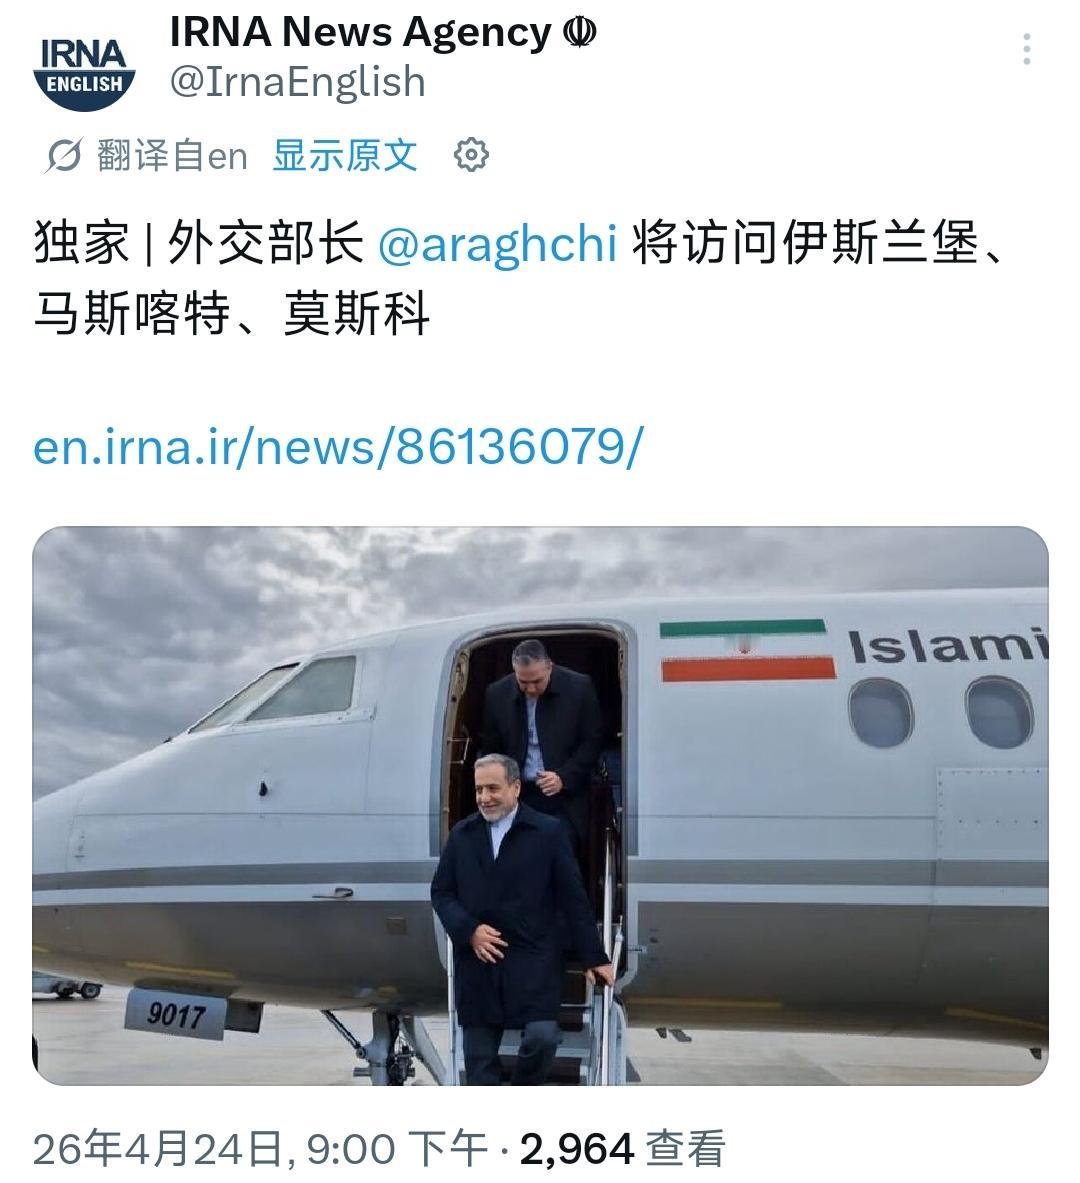Screen dimensions: 1080x1183
Task: Click the 翻译自en translation label
Action: [x=172, y=155]
